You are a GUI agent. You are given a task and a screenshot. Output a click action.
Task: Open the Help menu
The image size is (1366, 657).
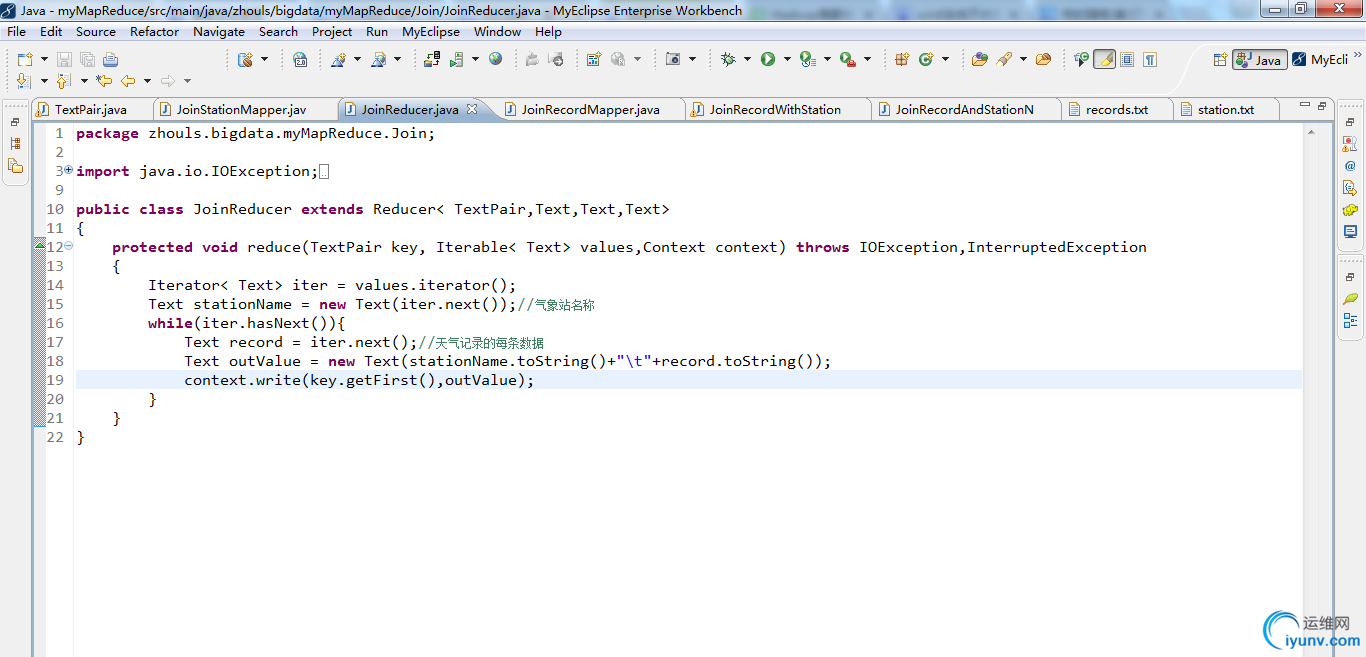coord(548,31)
